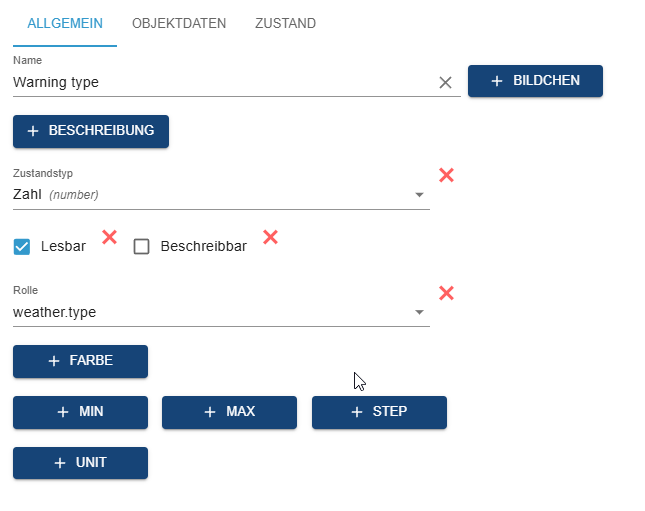Add a step value with Step button
This screenshot has width=645, height=511.
pyautogui.click(x=379, y=412)
